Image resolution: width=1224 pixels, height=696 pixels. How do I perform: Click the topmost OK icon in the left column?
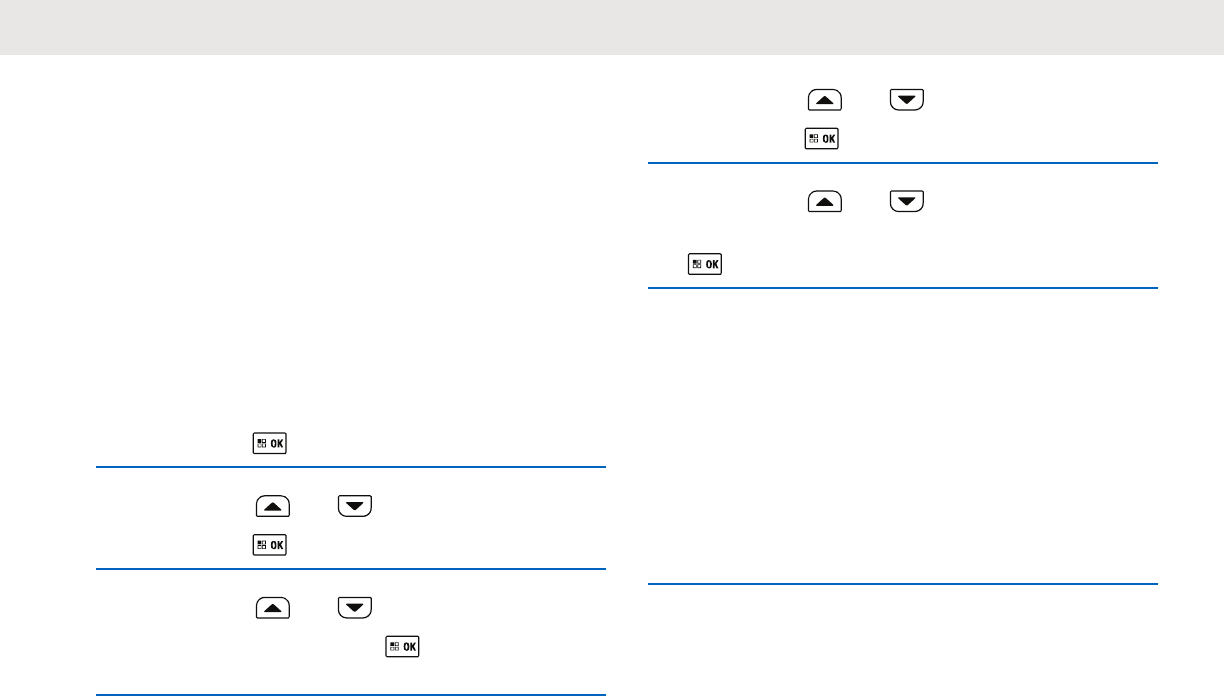click(x=269, y=444)
